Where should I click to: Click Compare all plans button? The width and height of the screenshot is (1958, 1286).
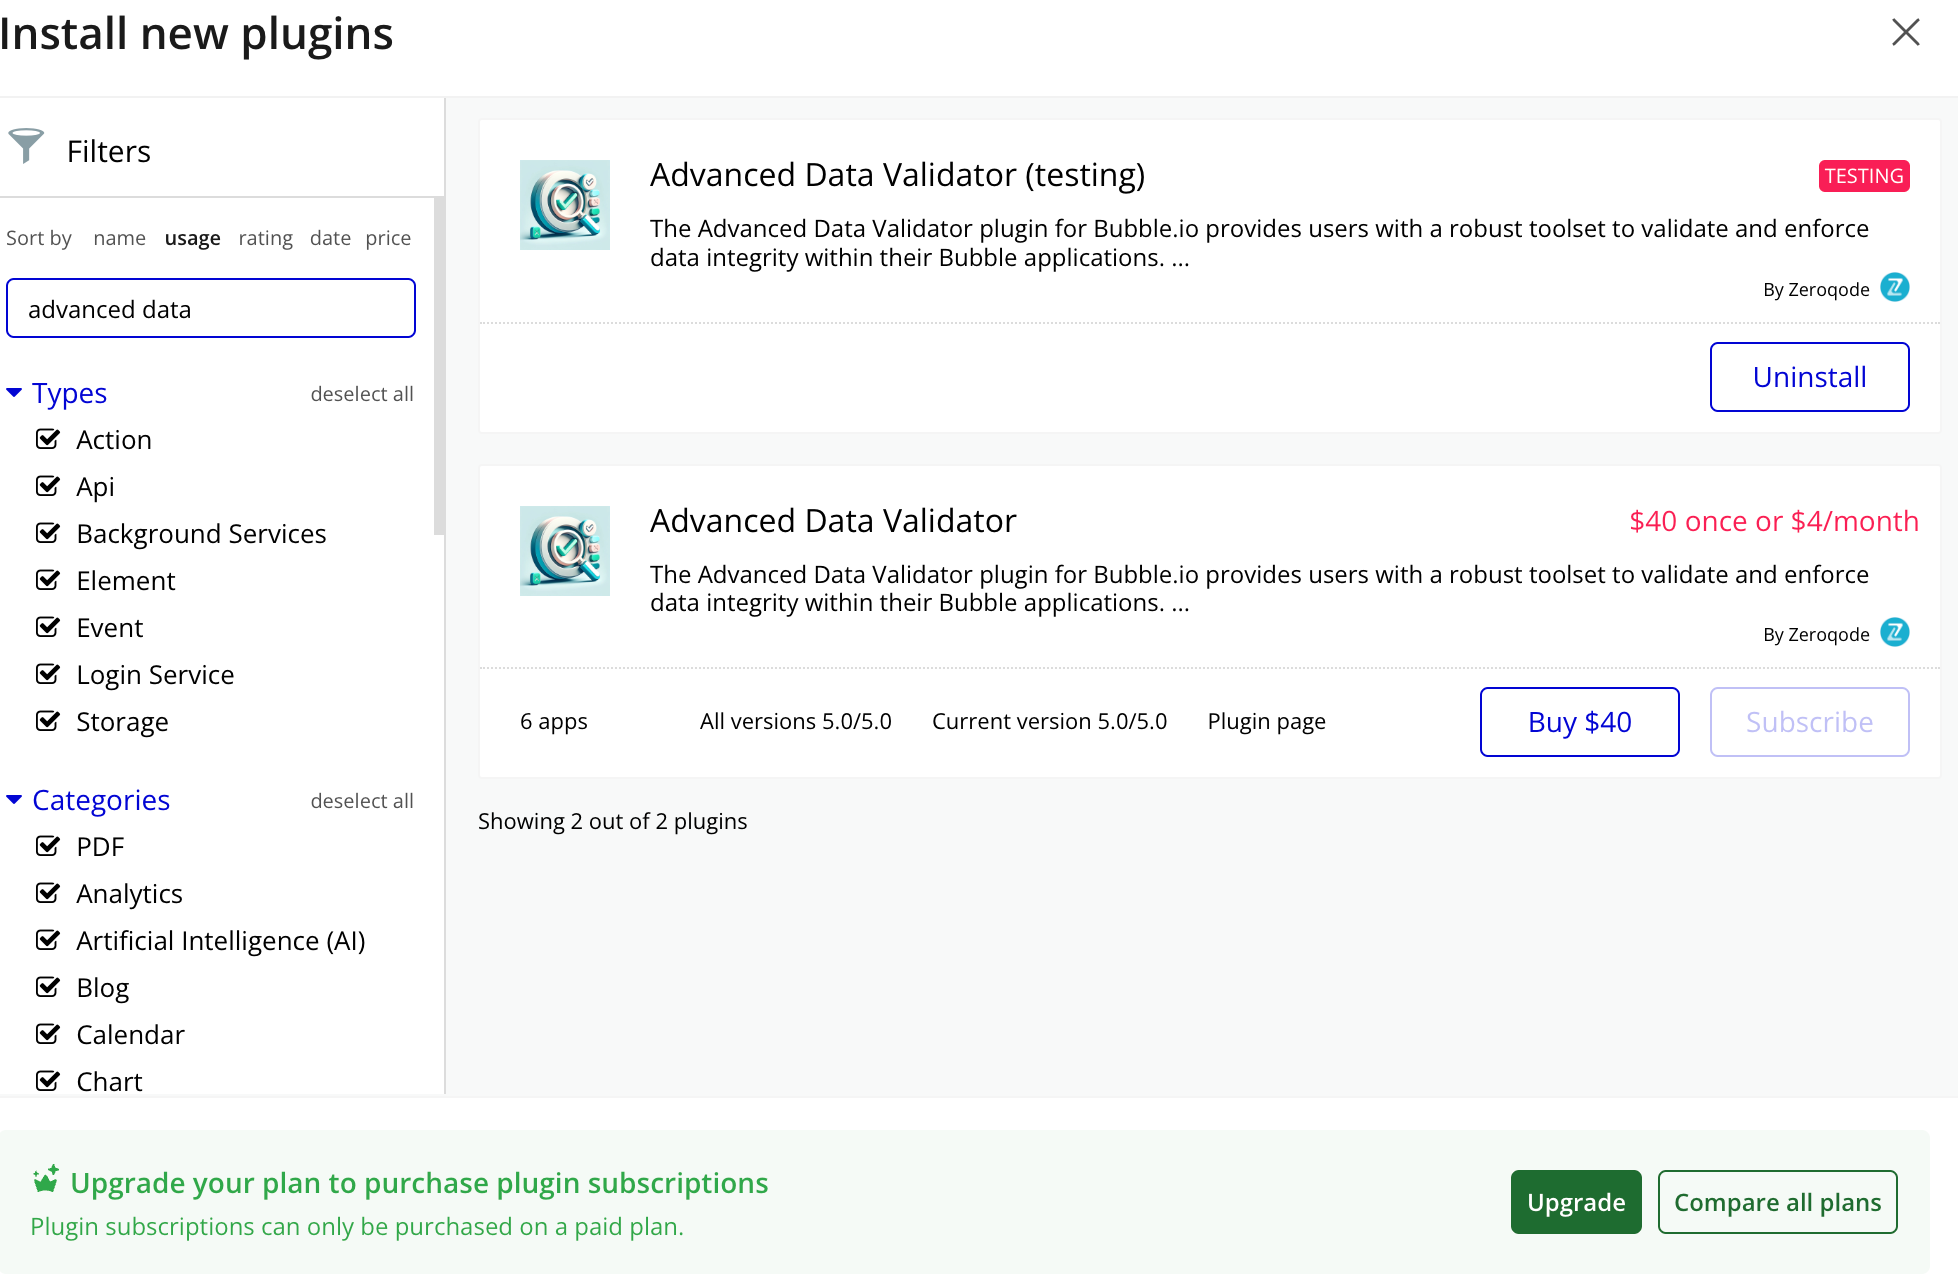click(x=1777, y=1202)
